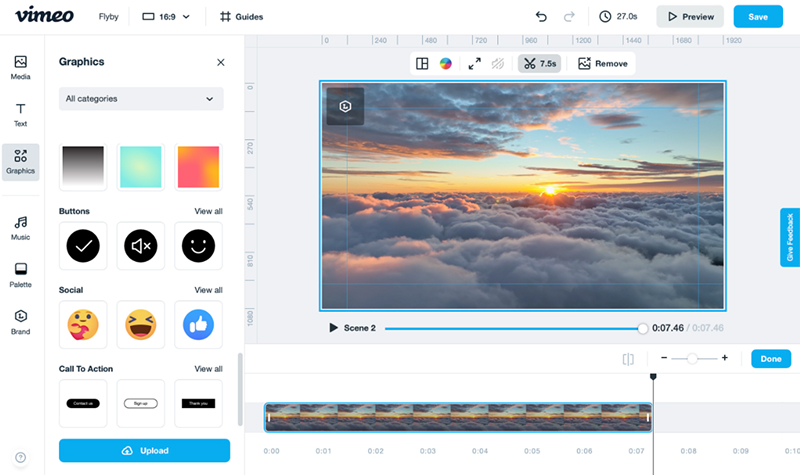
Task: Select the checkmark button graphic
Action: point(82,245)
